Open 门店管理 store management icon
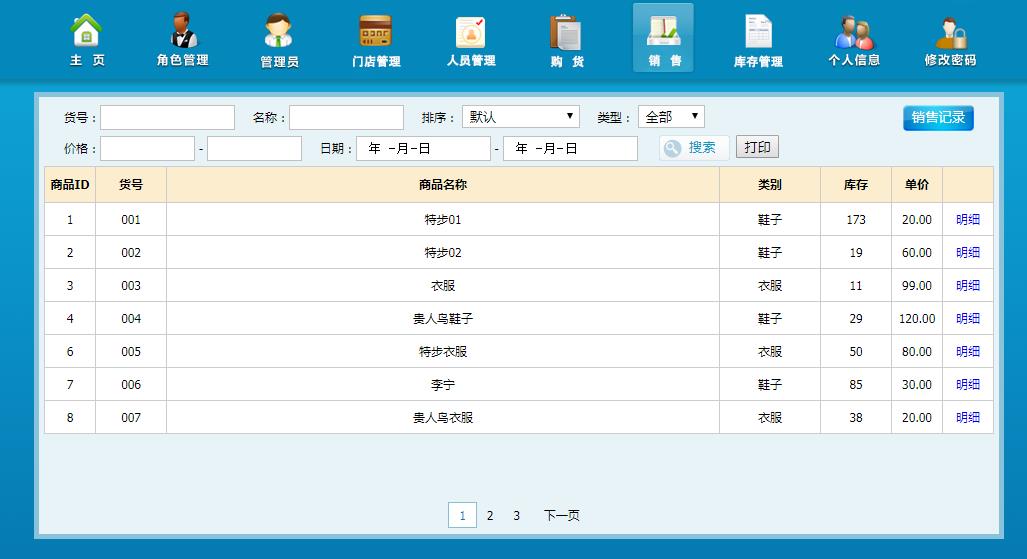The height and width of the screenshot is (559, 1027). pyautogui.click(x=376, y=39)
